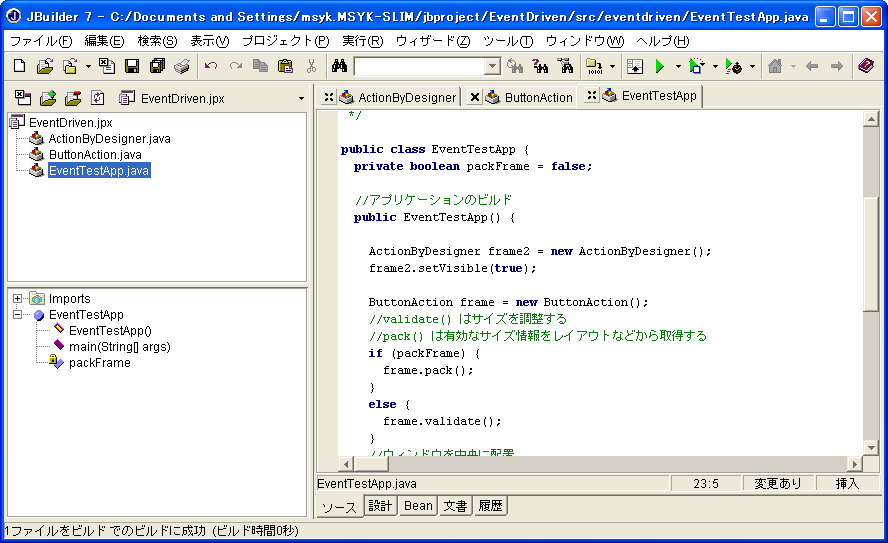Open the 履歴 history tab
The height and width of the screenshot is (543, 888).
click(x=490, y=506)
